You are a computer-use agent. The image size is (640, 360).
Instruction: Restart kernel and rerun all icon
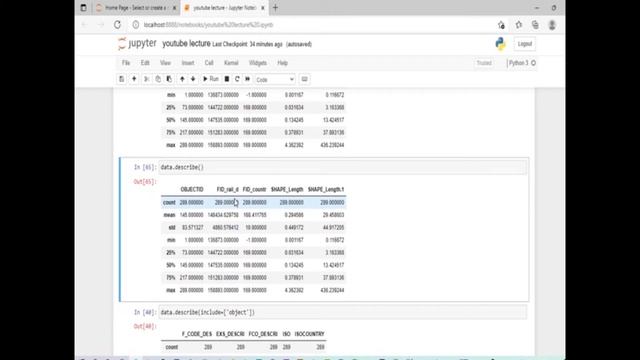(x=247, y=79)
